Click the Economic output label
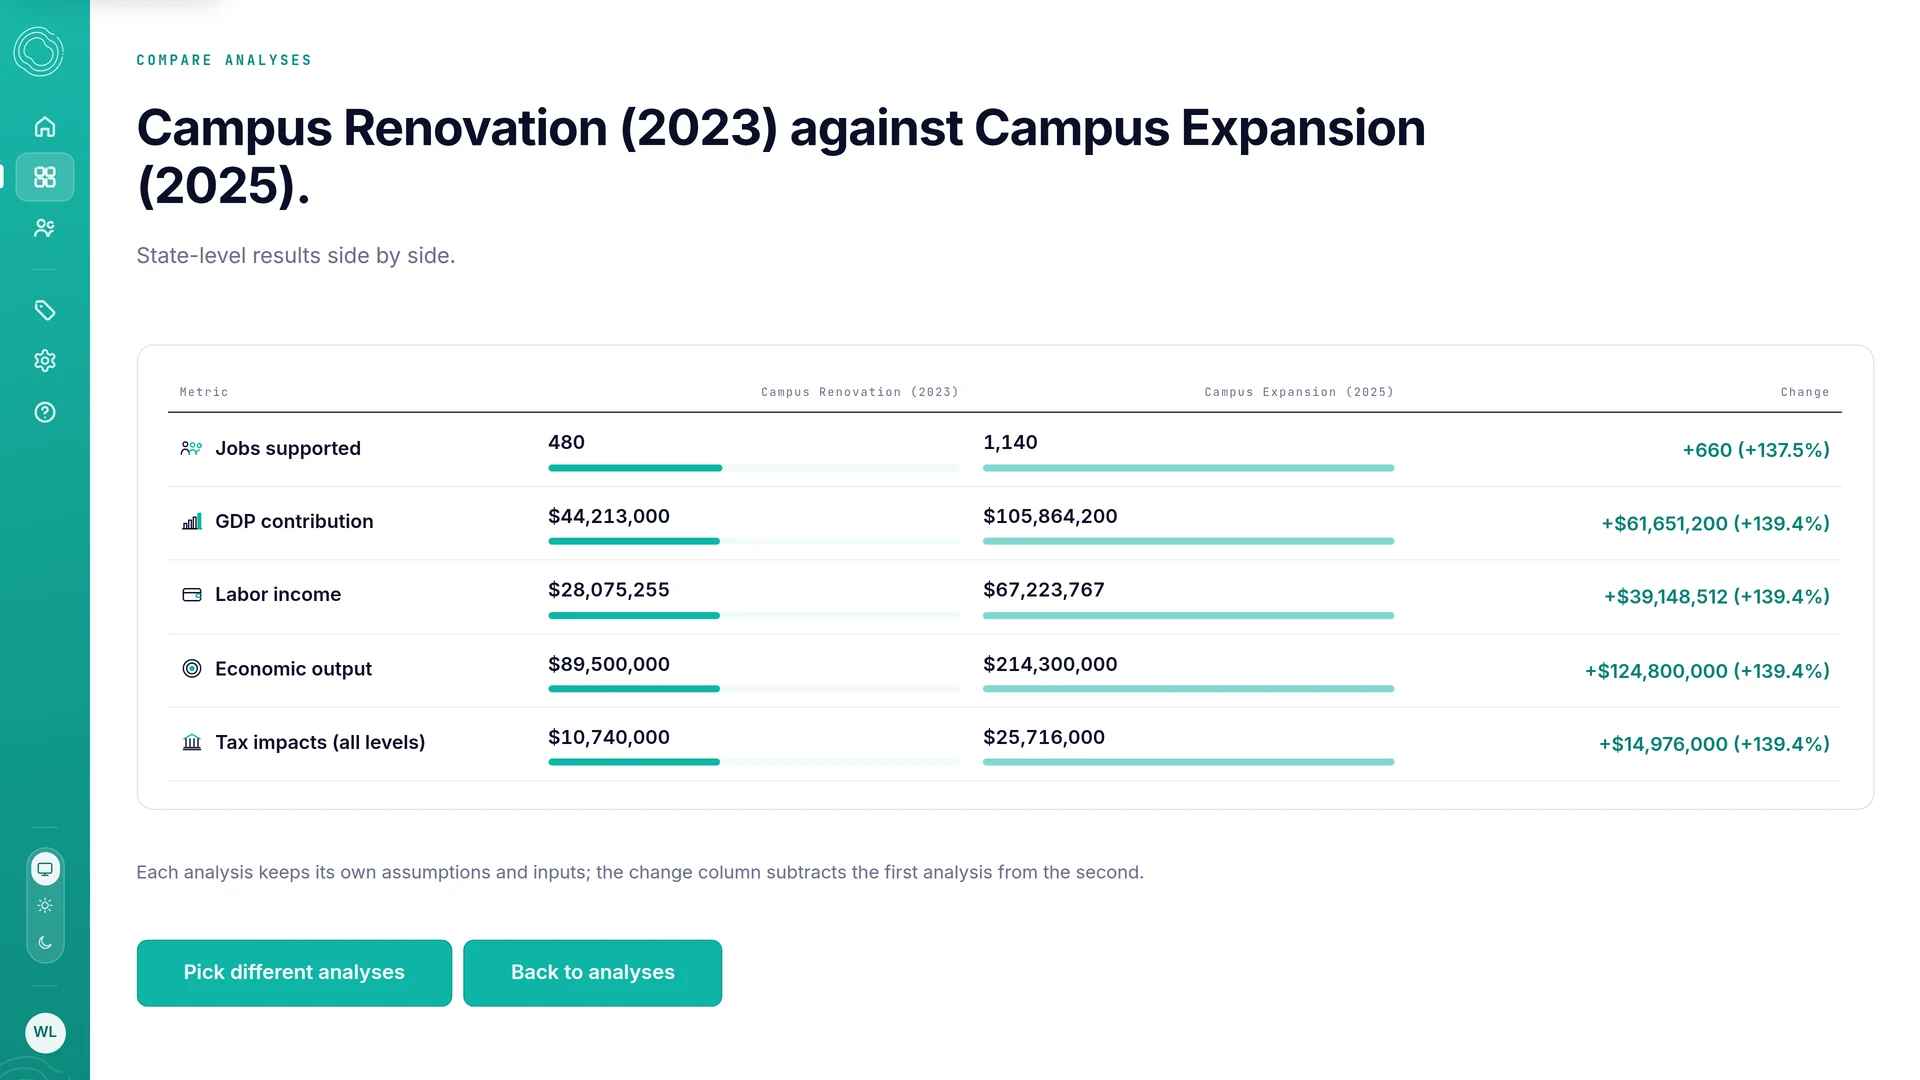1920x1080 pixels. click(x=293, y=669)
